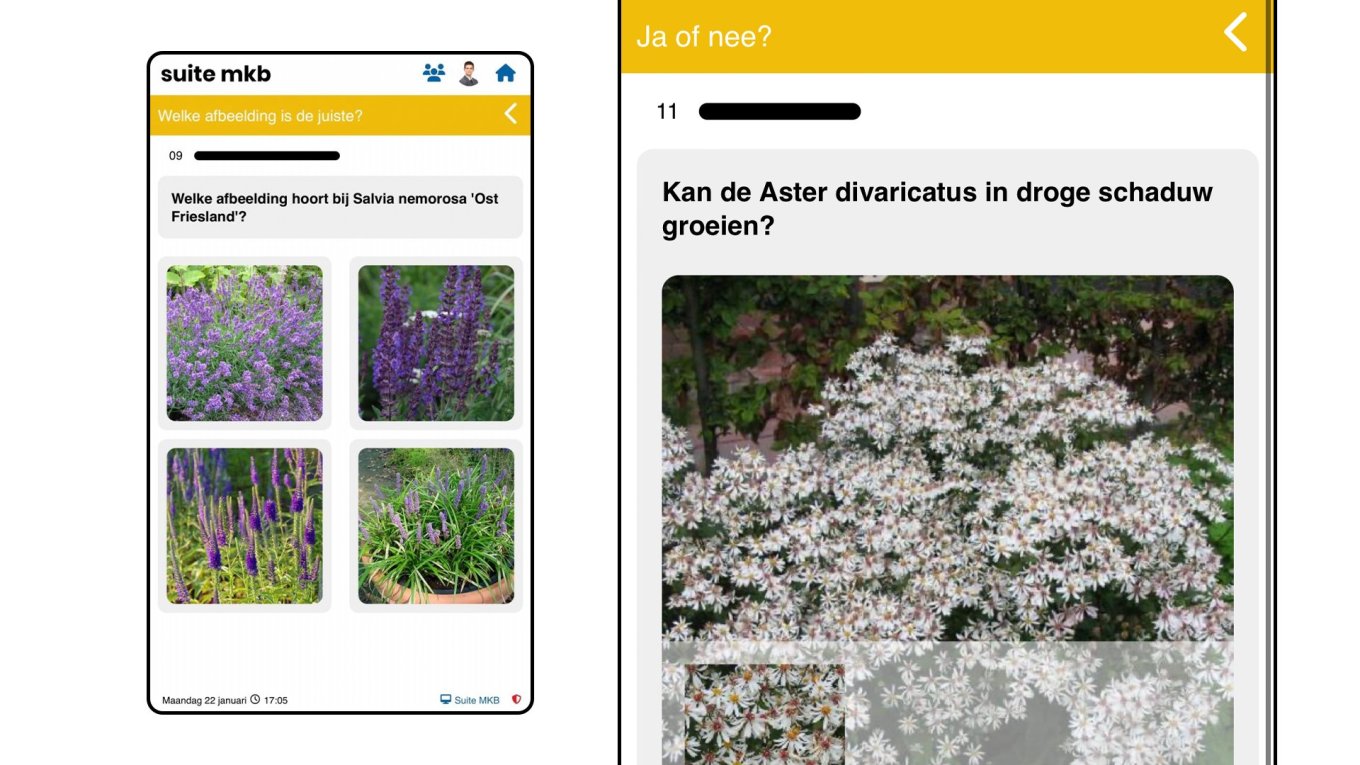Click the question about Aster divaricatus dry shade

click(x=936, y=207)
